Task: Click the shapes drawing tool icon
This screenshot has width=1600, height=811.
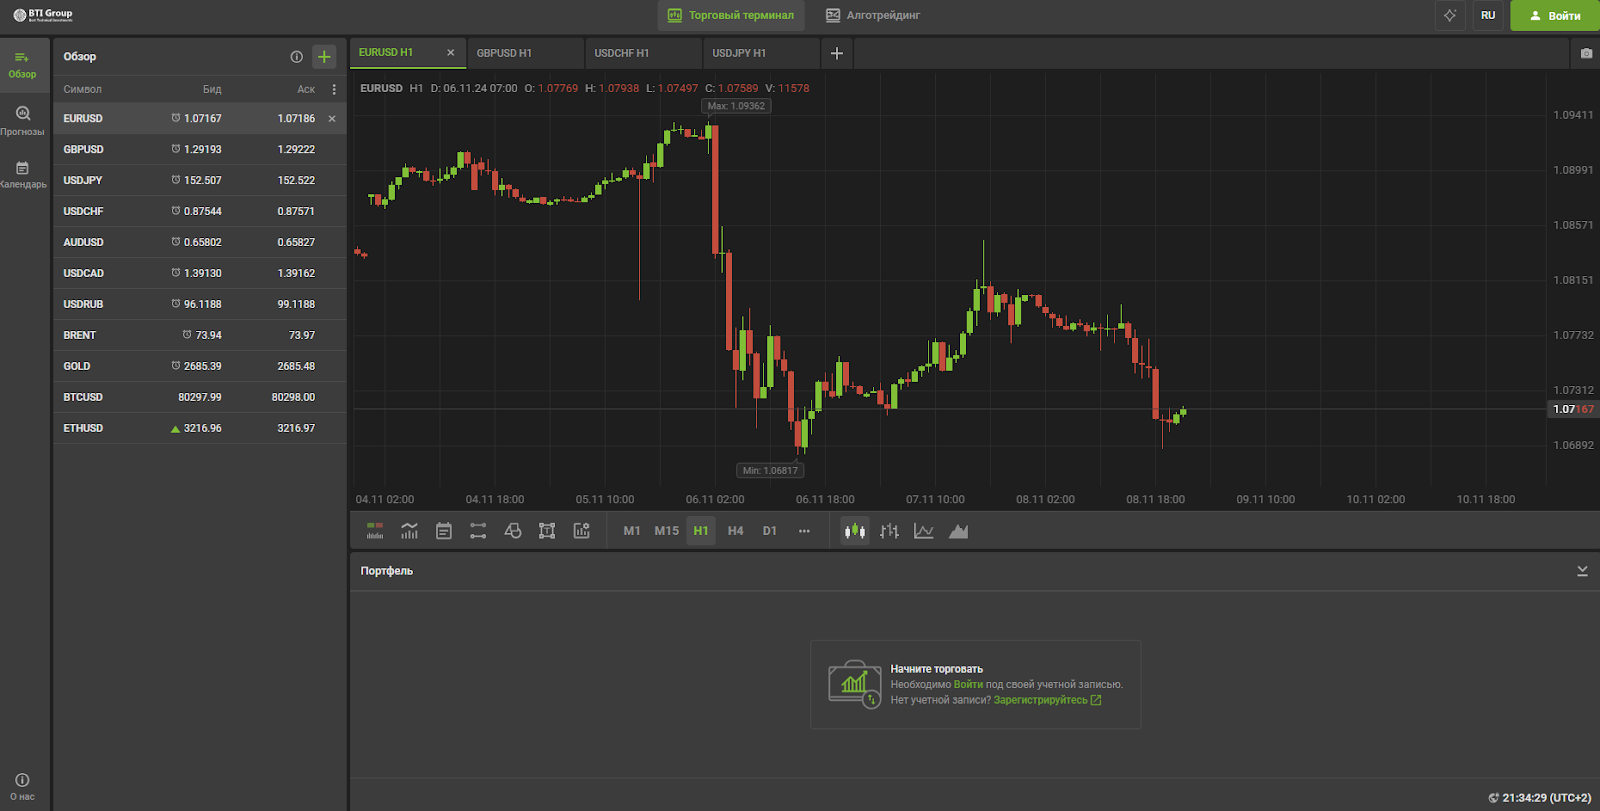Action: [x=513, y=531]
